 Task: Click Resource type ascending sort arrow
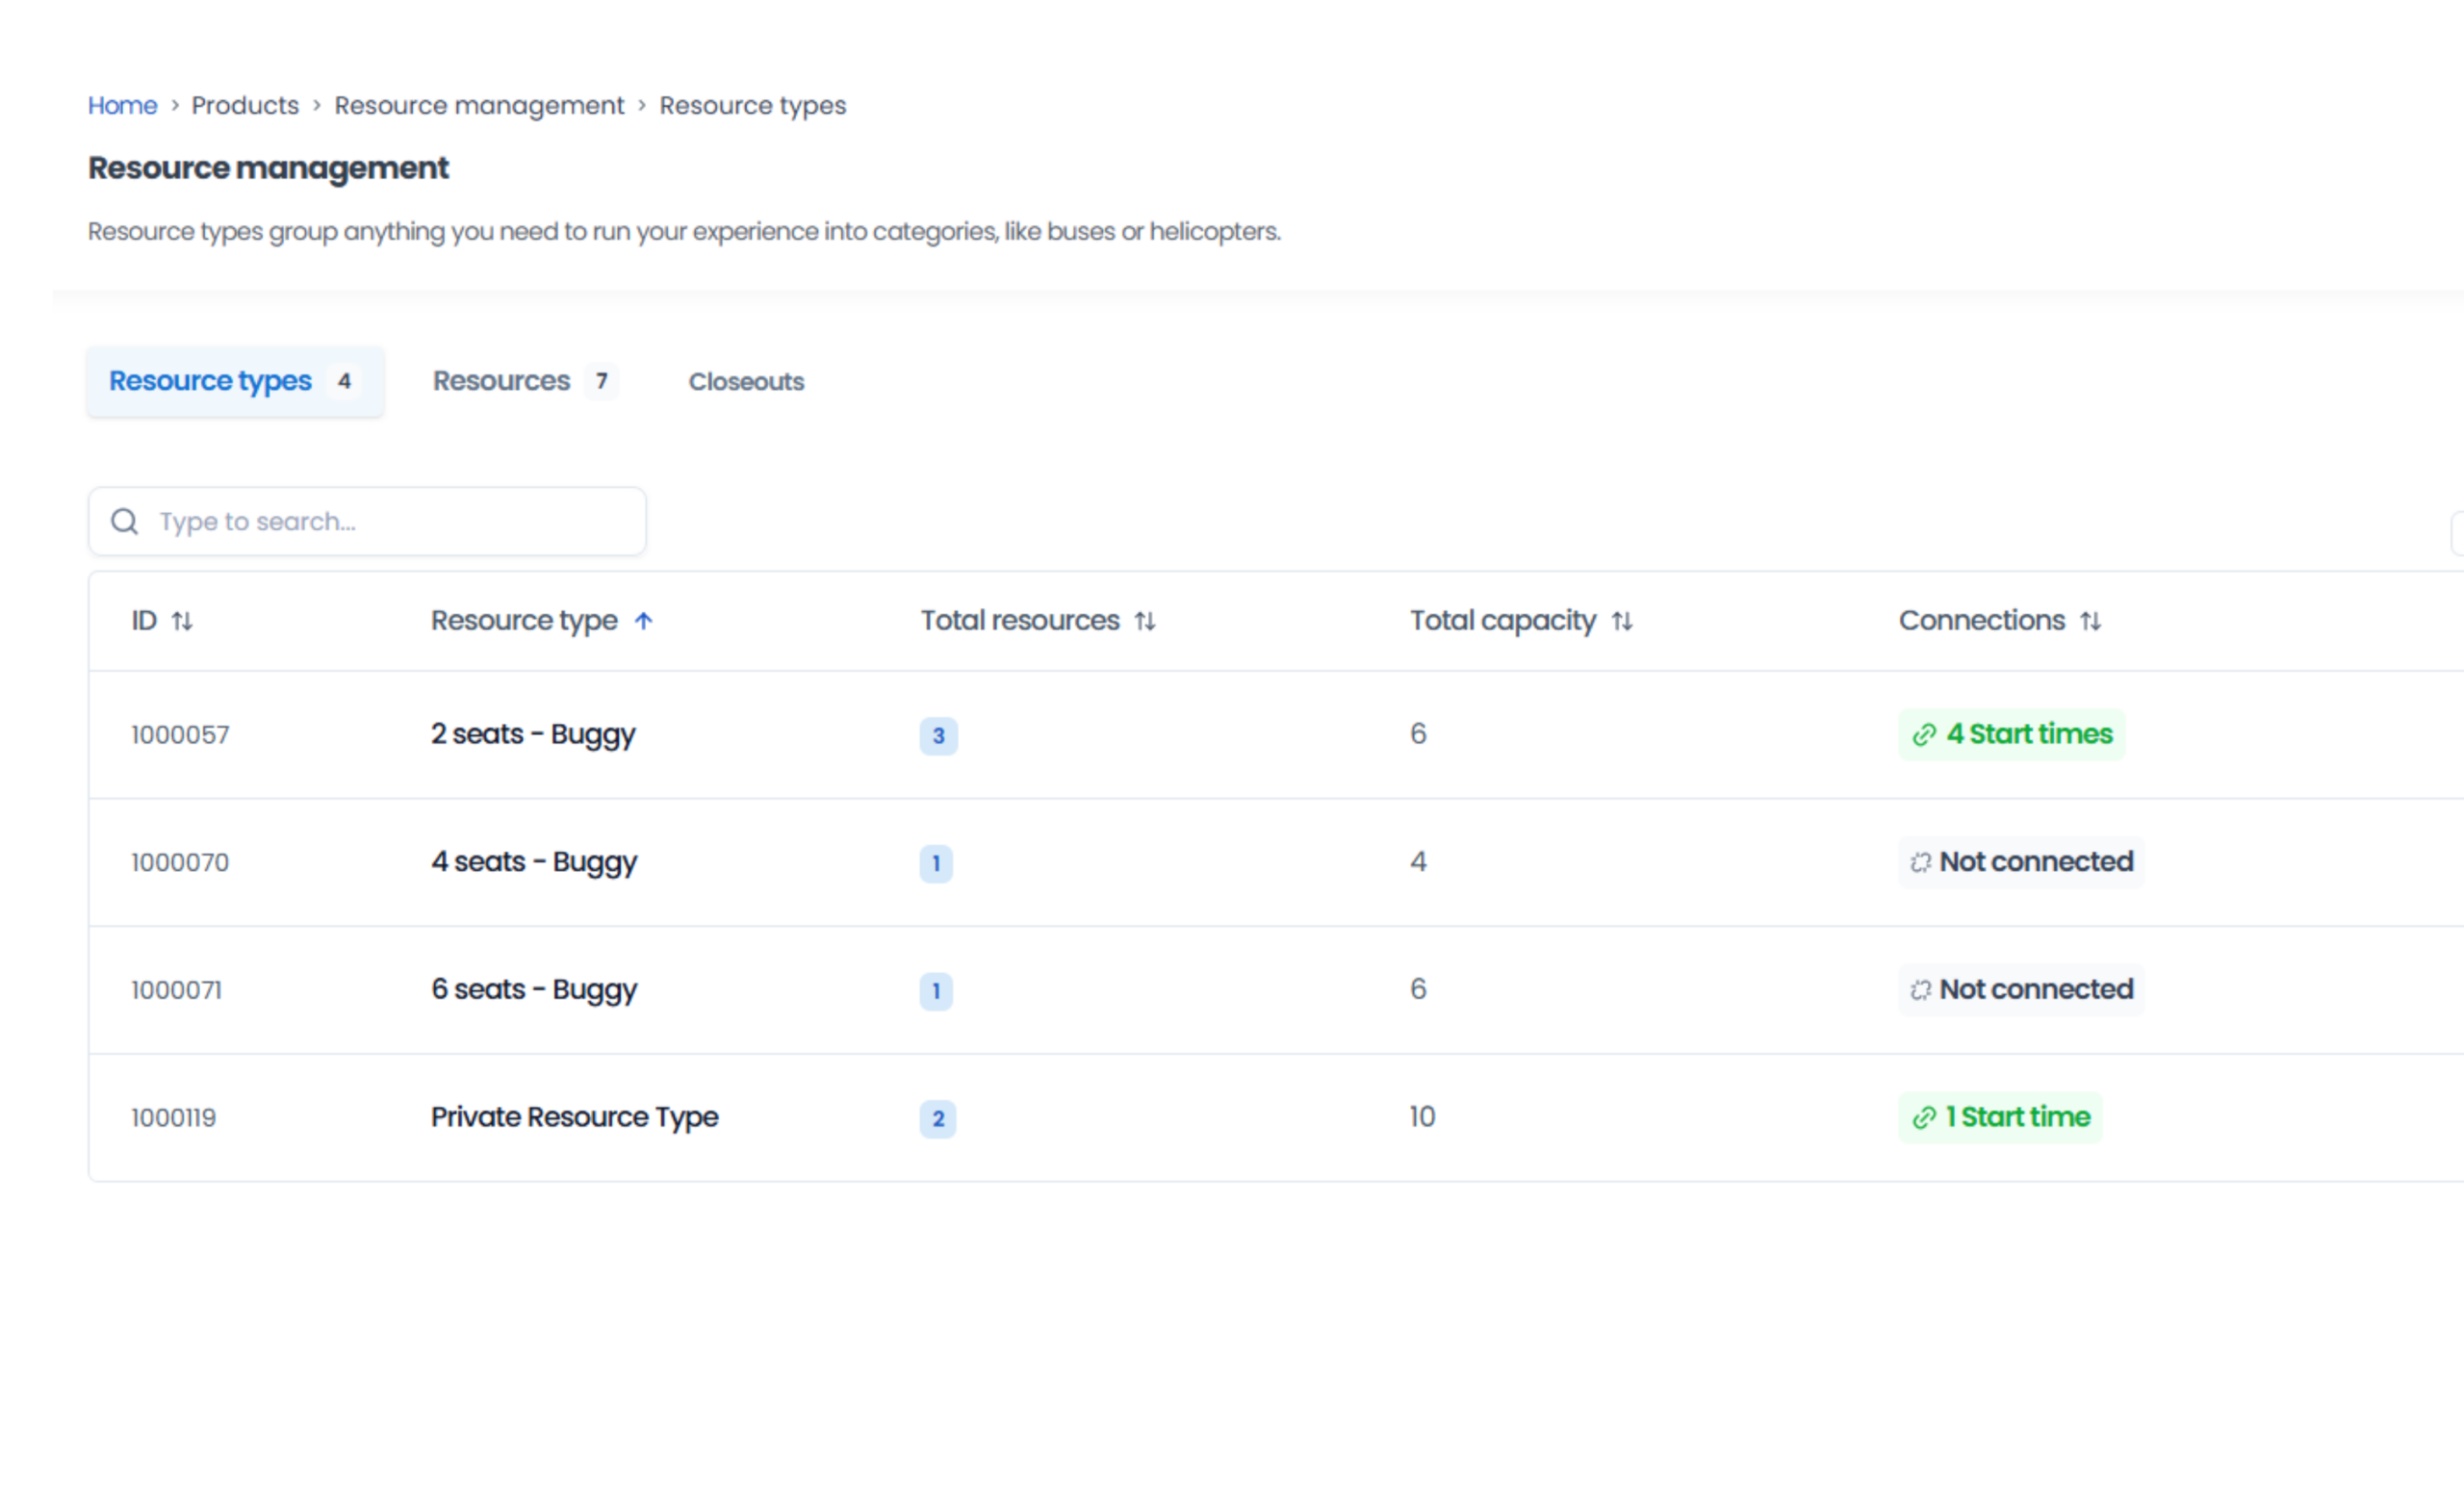pos(644,621)
